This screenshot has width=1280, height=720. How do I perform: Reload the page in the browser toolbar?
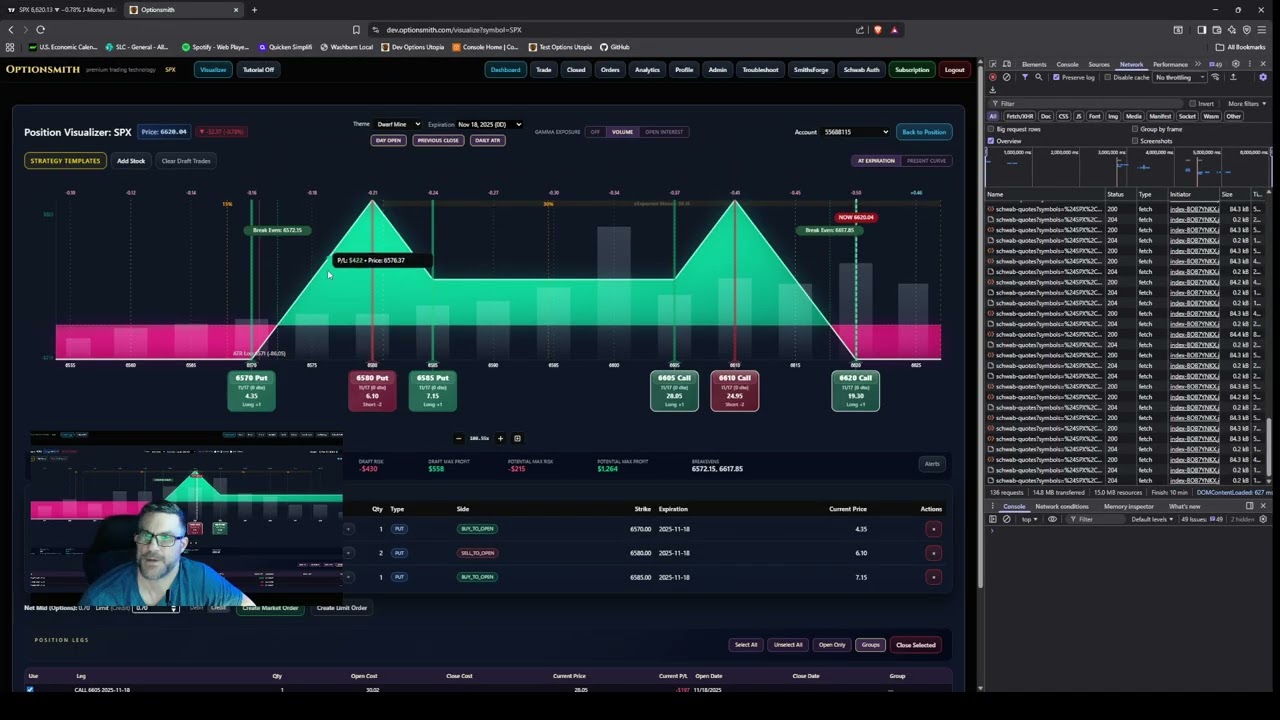point(40,30)
